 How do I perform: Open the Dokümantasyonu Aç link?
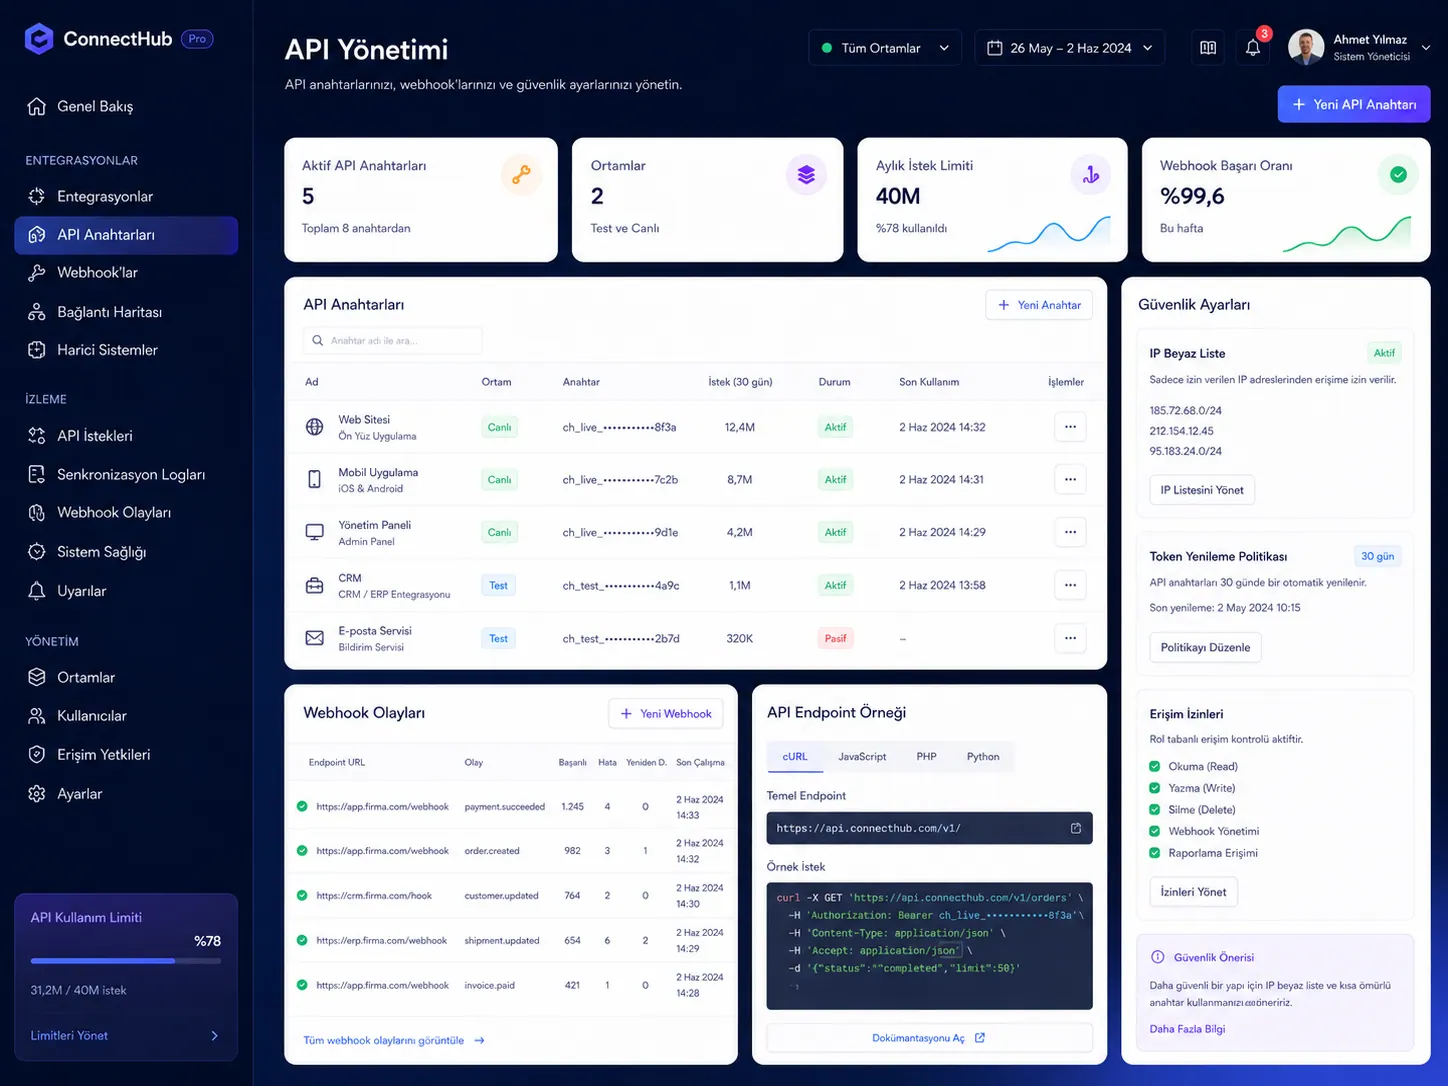click(x=929, y=1038)
